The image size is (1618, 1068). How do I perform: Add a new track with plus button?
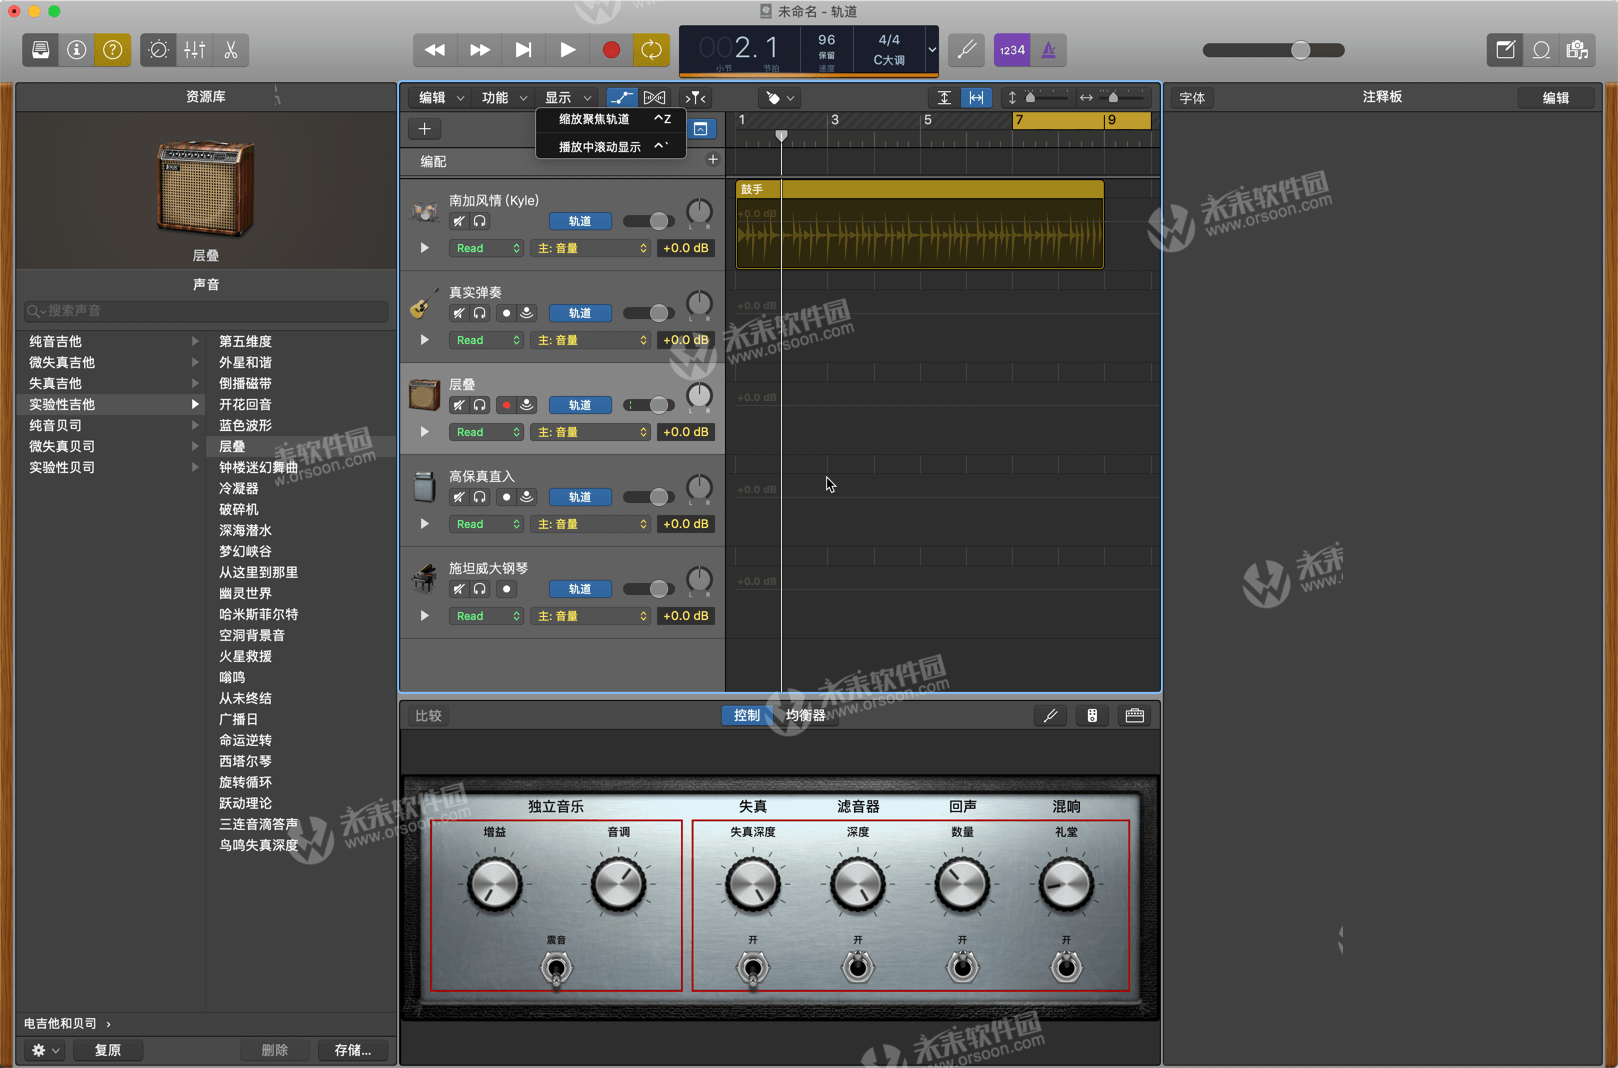pos(424,129)
